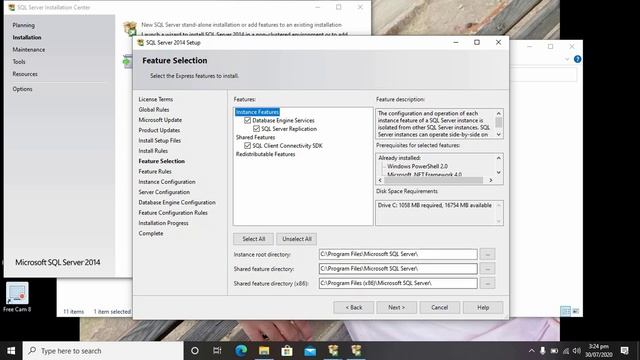640x360 pixels.
Task: Browse for Shared feature directory
Action: (x=487, y=269)
